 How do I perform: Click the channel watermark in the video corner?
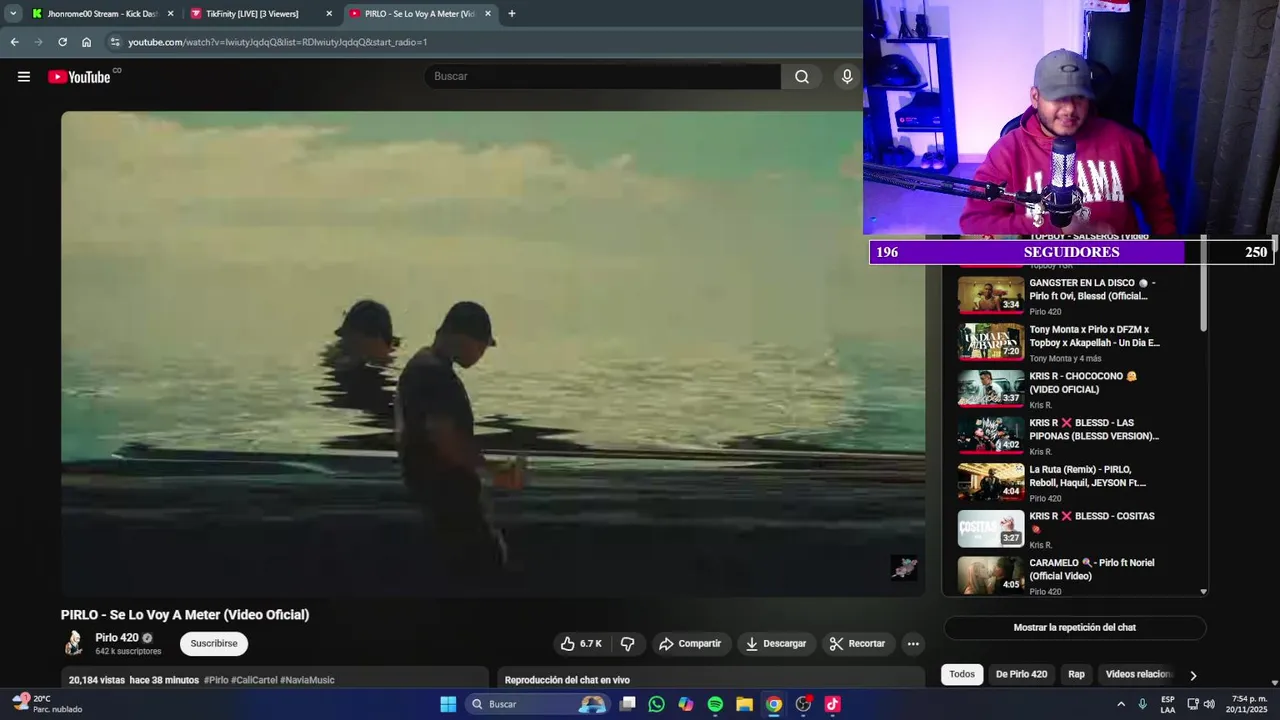904,568
